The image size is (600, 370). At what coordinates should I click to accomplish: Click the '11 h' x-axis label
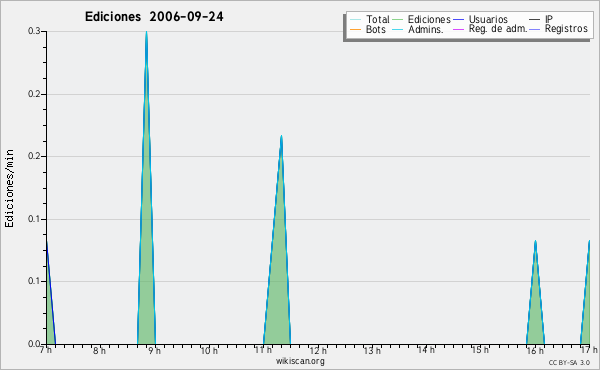tap(263, 350)
